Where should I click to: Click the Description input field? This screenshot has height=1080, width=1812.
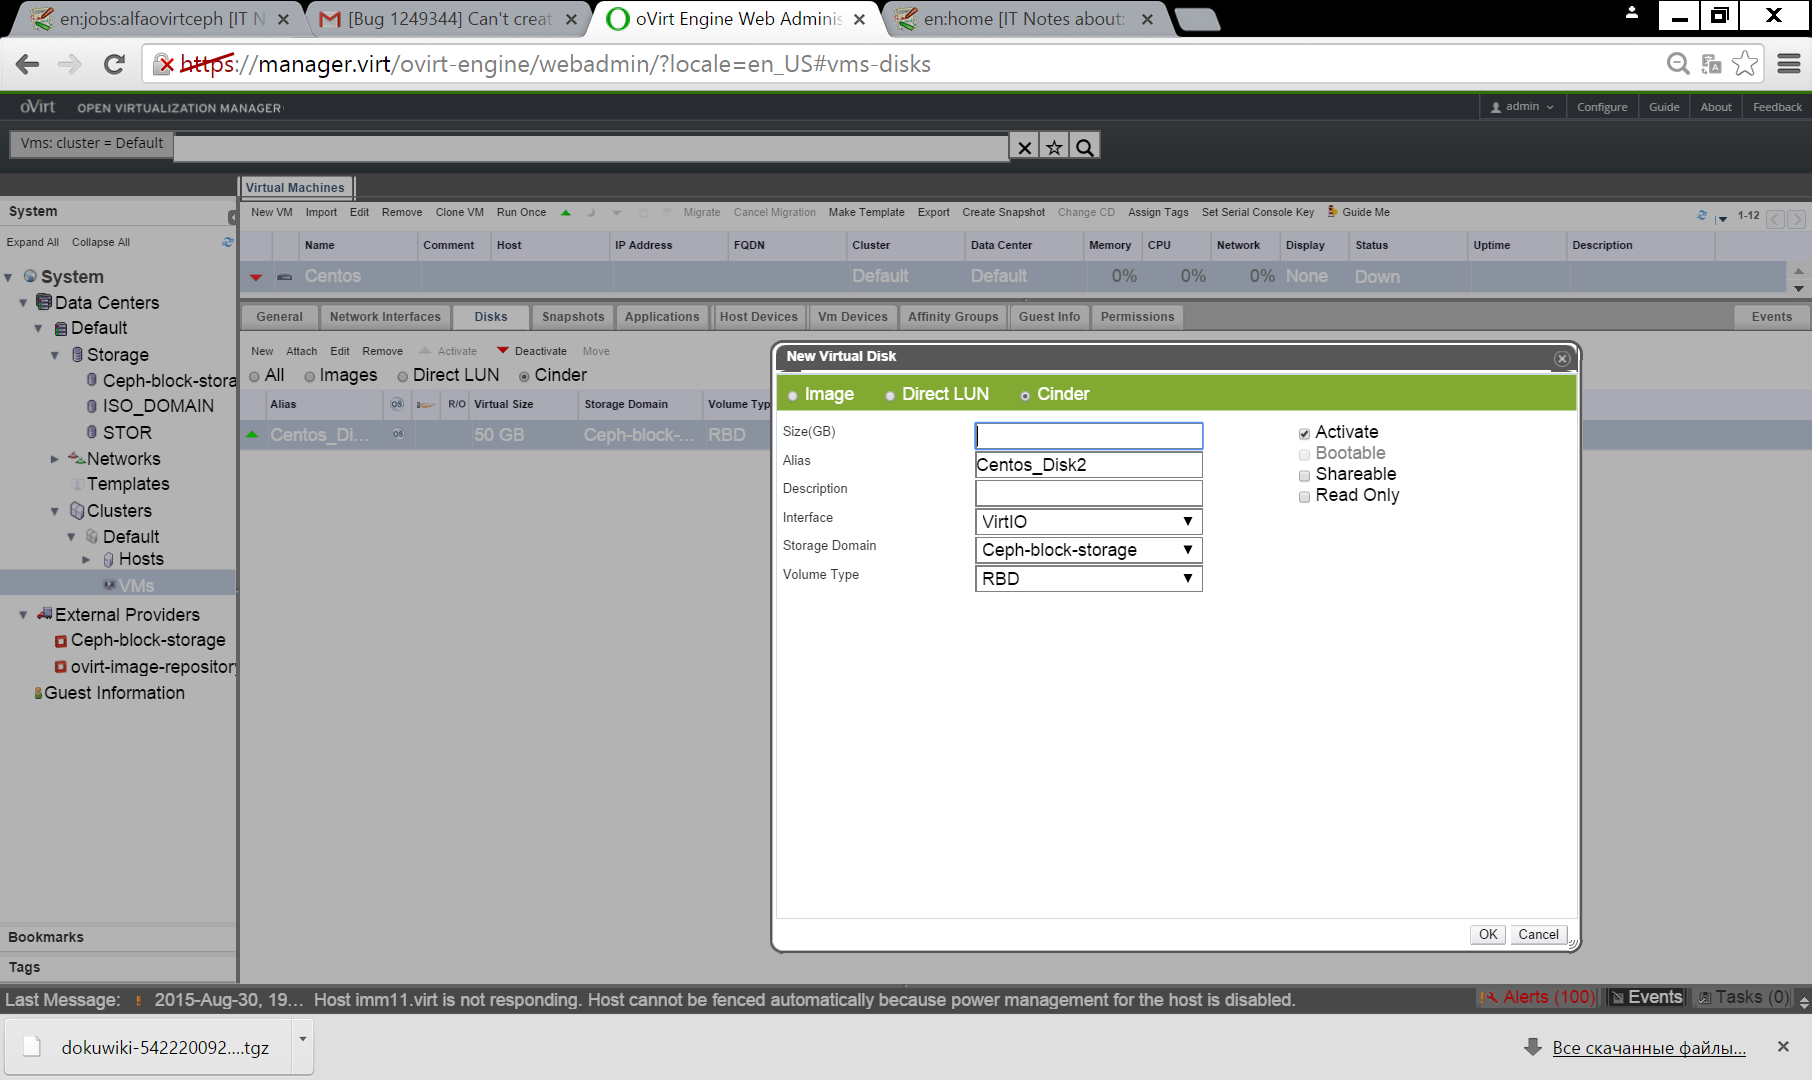pos(1088,493)
